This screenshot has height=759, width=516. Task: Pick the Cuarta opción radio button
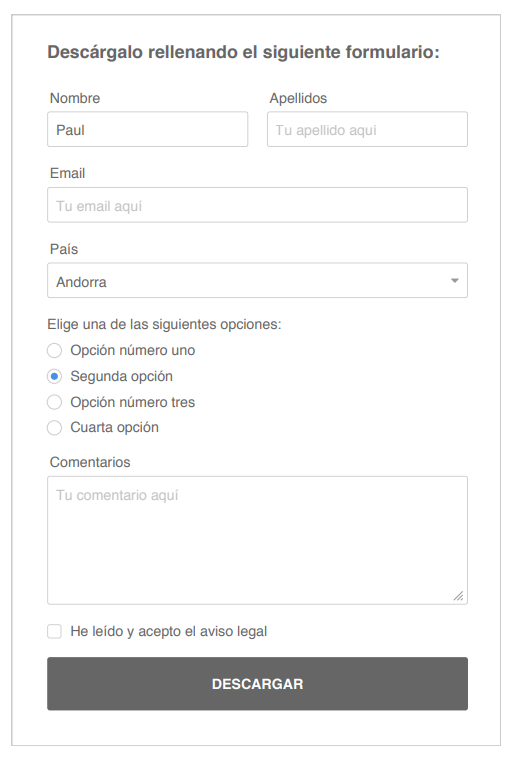(x=54, y=428)
